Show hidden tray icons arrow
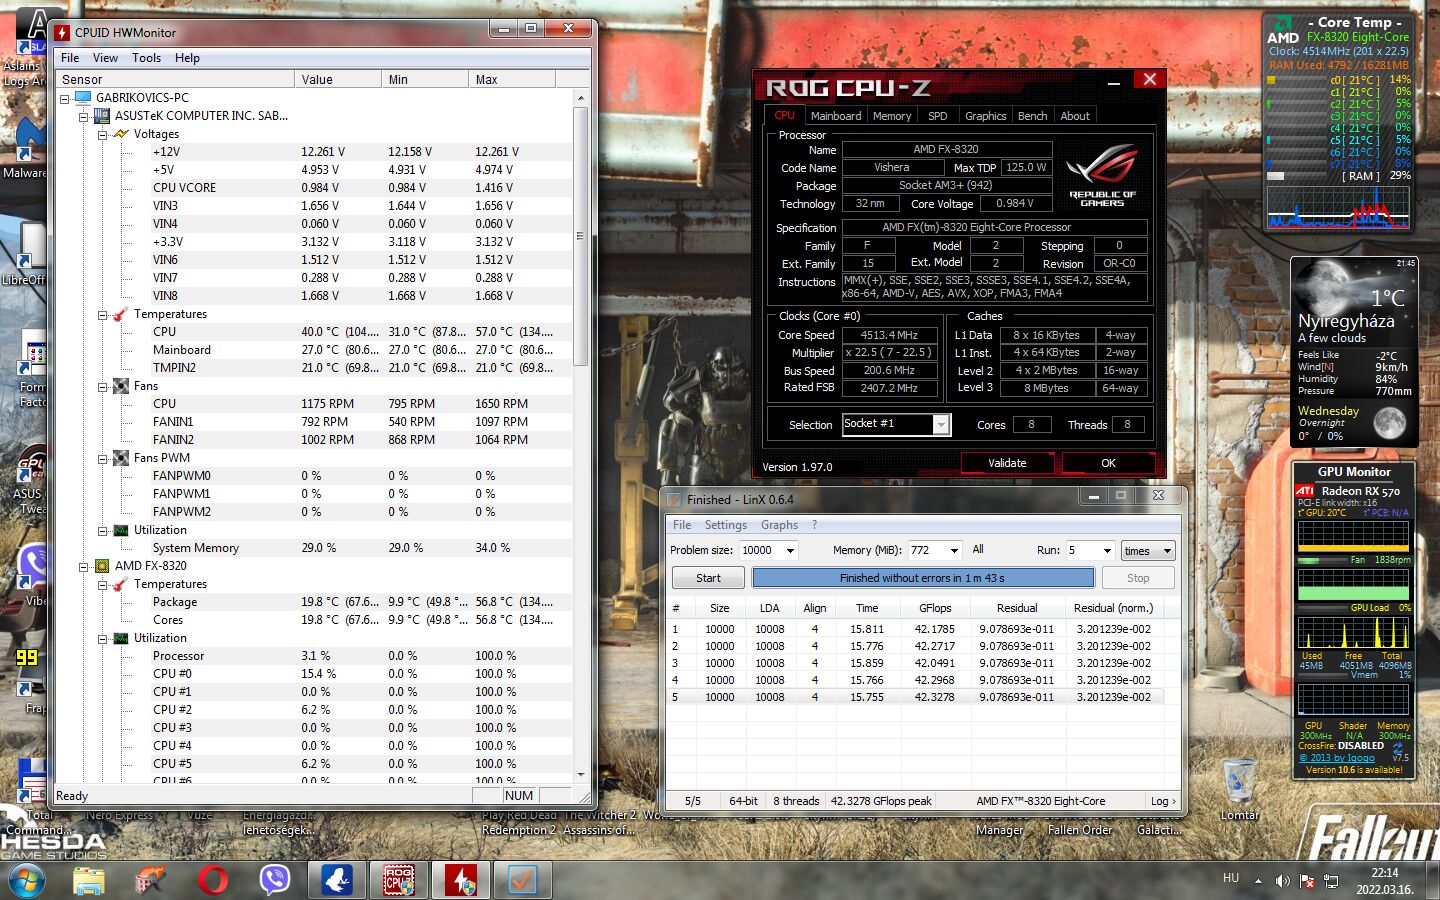Viewport: 1440px width, 900px height. (x=1259, y=880)
